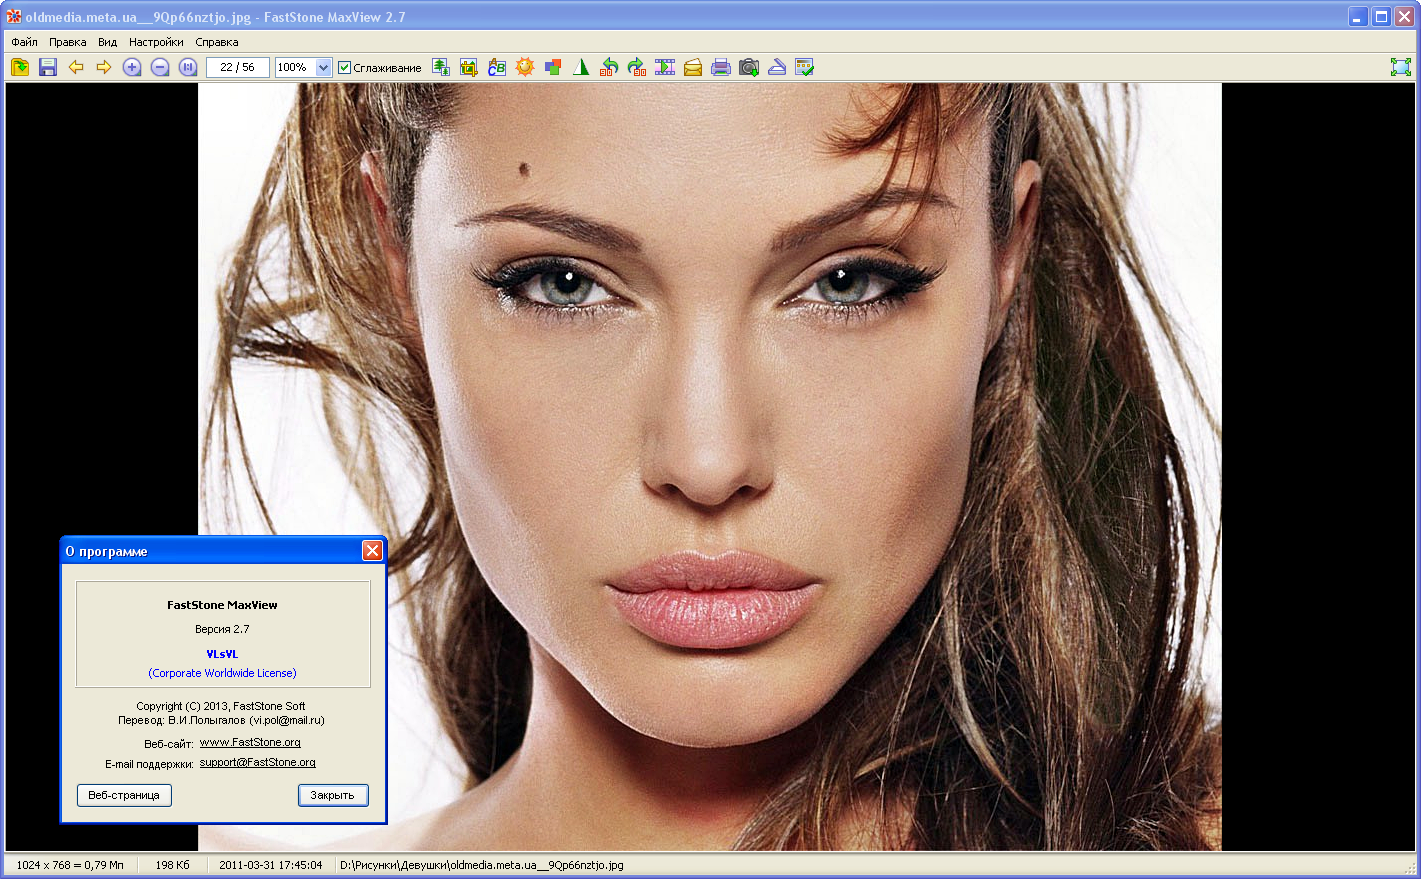
Task: Click the scanner acquire icon
Action: click(777, 67)
